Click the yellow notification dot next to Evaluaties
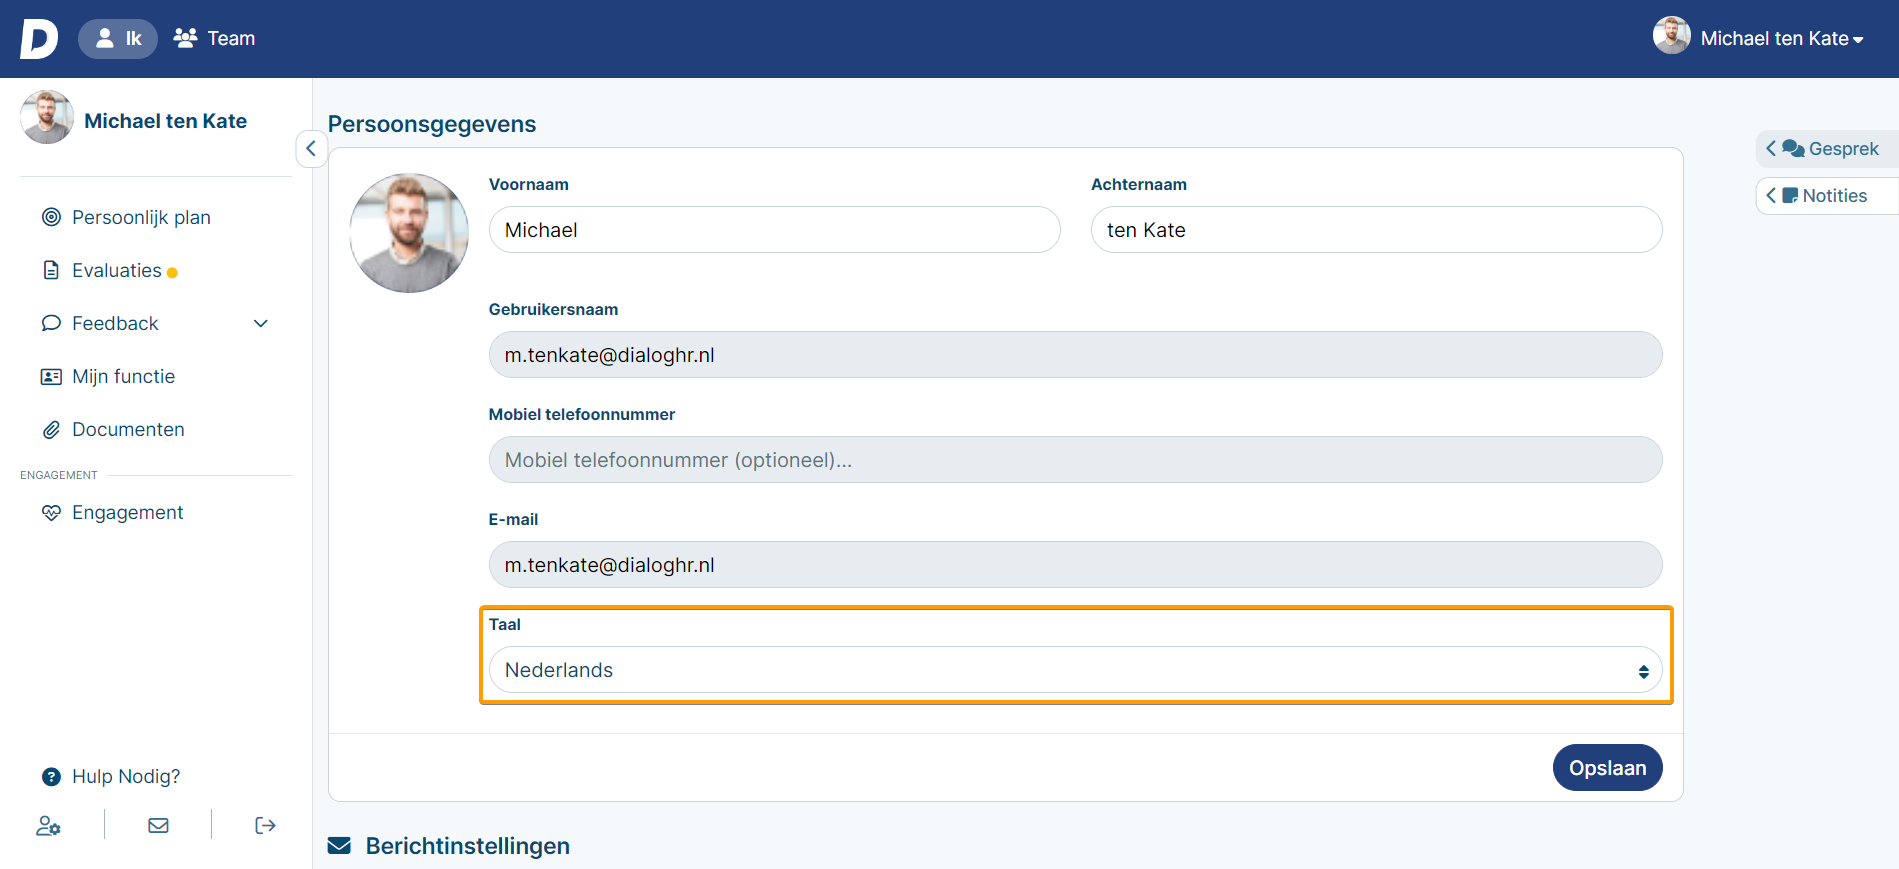This screenshot has width=1899, height=869. pyautogui.click(x=172, y=272)
